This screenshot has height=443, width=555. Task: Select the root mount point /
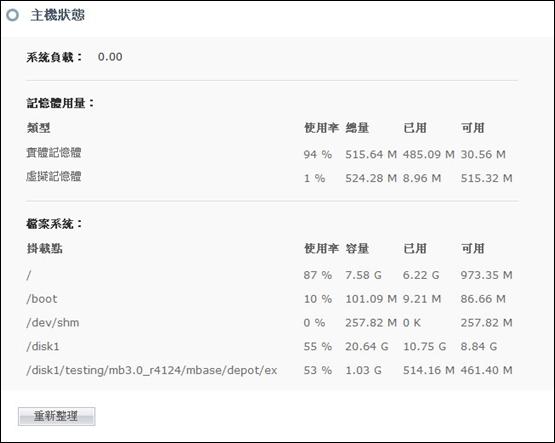click(x=29, y=275)
